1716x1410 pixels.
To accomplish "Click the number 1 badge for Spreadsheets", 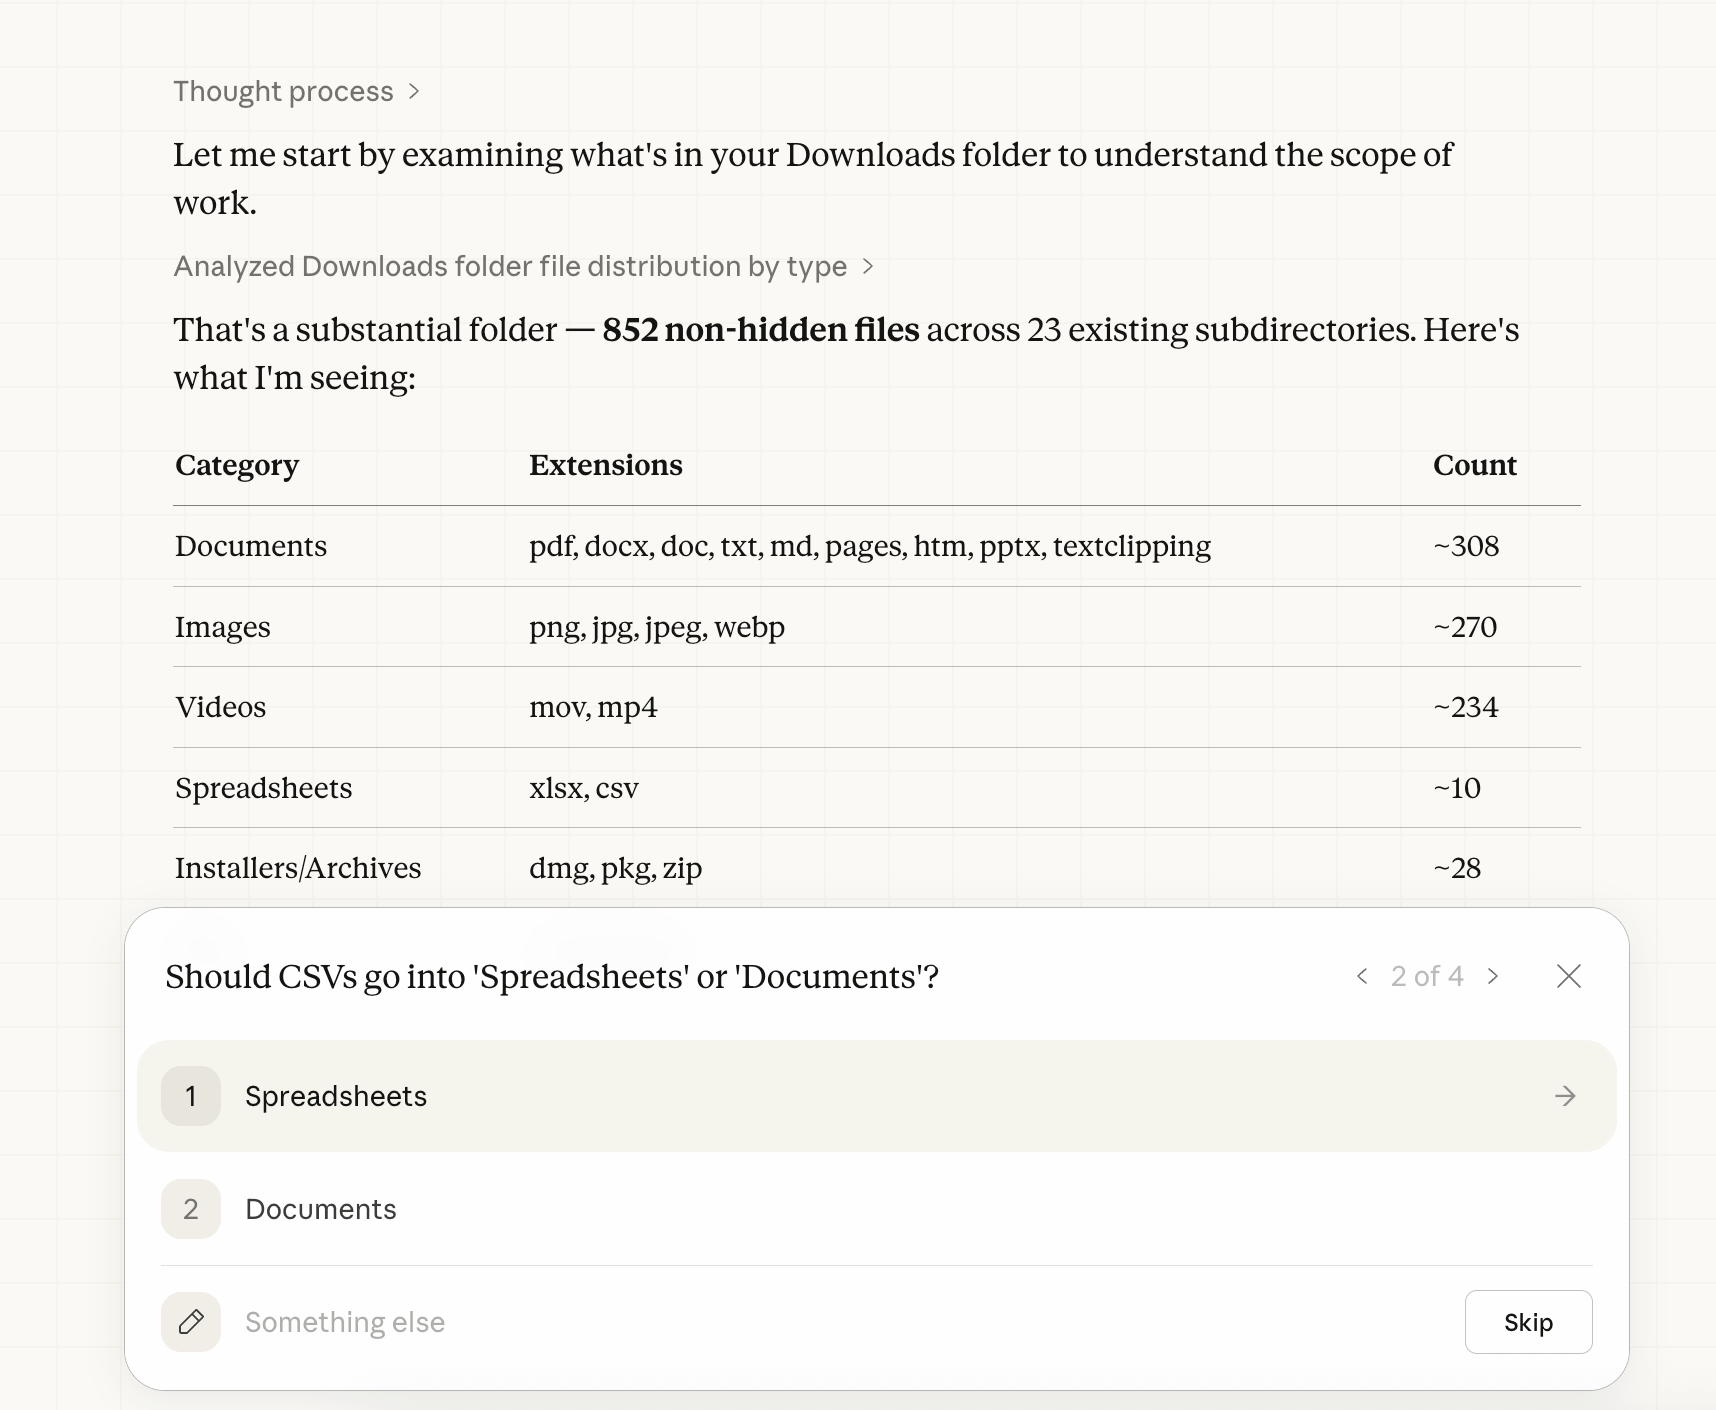I will [x=191, y=1096].
